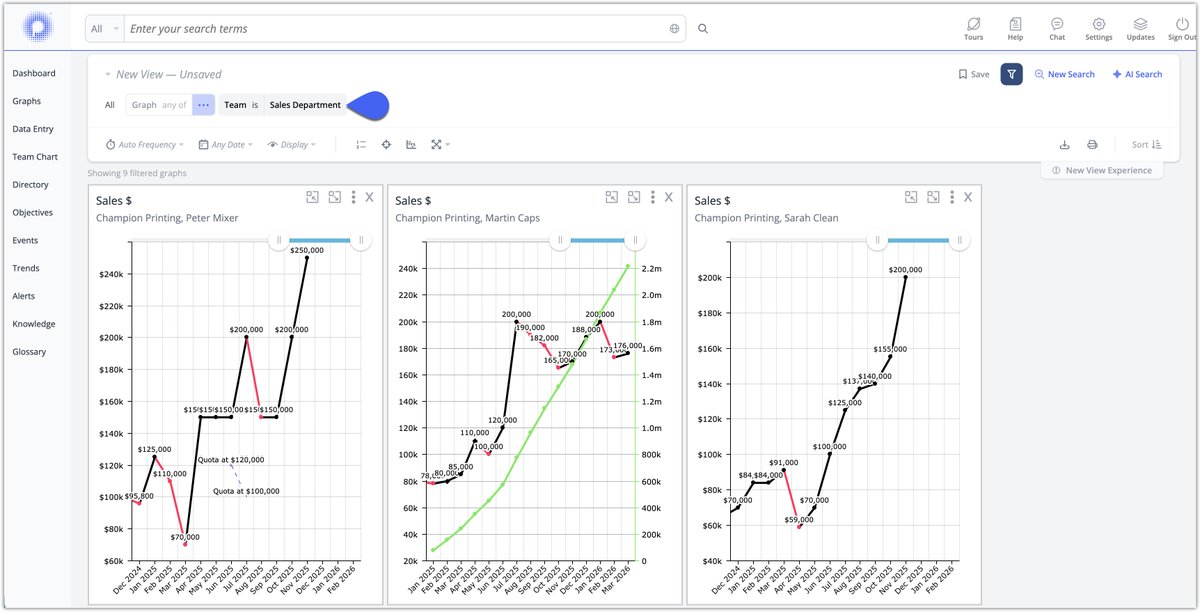Click second resize icon on Sarah Clean graph
The height and width of the screenshot is (612, 1200).
[x=934, y=198]
